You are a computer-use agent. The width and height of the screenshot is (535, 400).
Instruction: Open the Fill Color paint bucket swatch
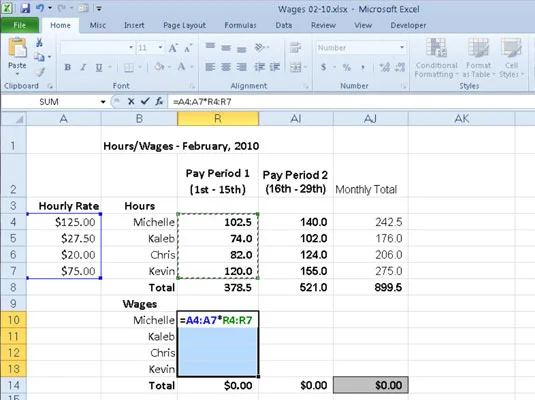pyautogui.click(x=159, y=67)
